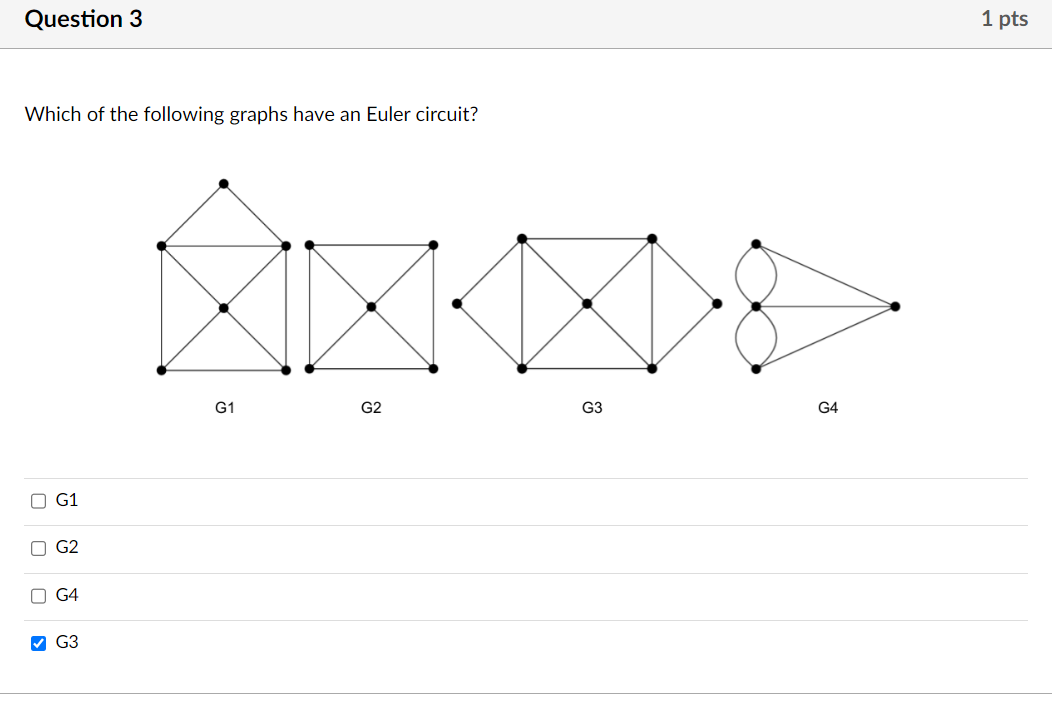Viewport: 1052px width, 703px height.
Task: Uncheck the selected G3 checkbox
Action: [38, 643]
